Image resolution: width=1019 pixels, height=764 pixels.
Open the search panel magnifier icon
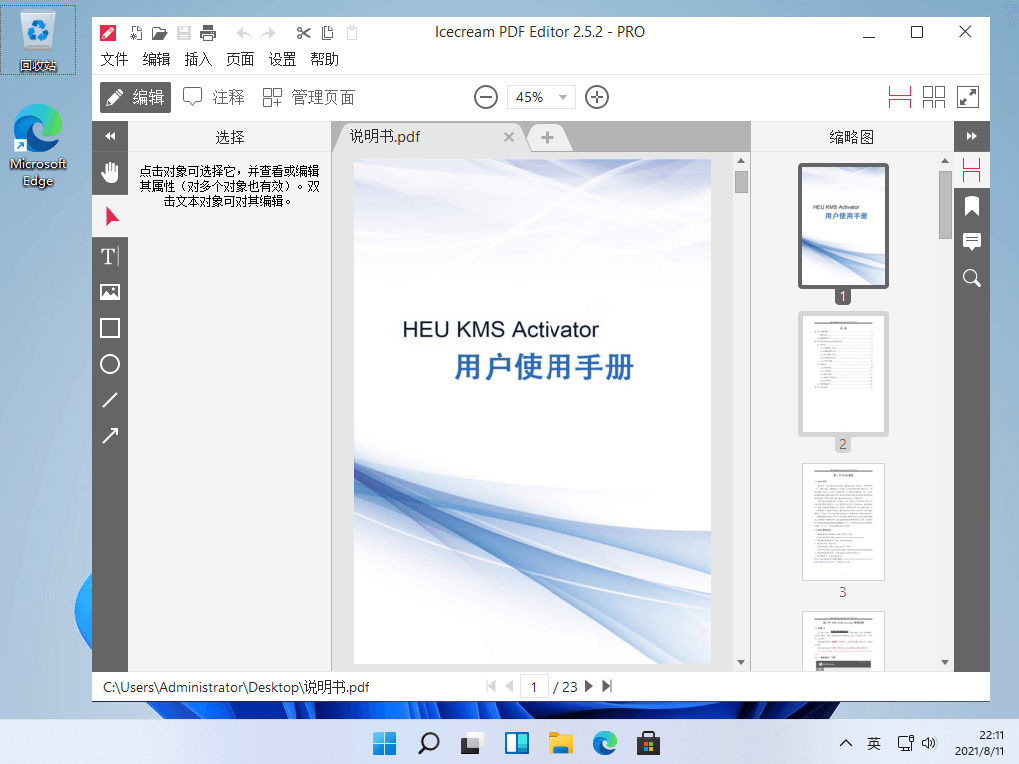[x=971, y=278]
